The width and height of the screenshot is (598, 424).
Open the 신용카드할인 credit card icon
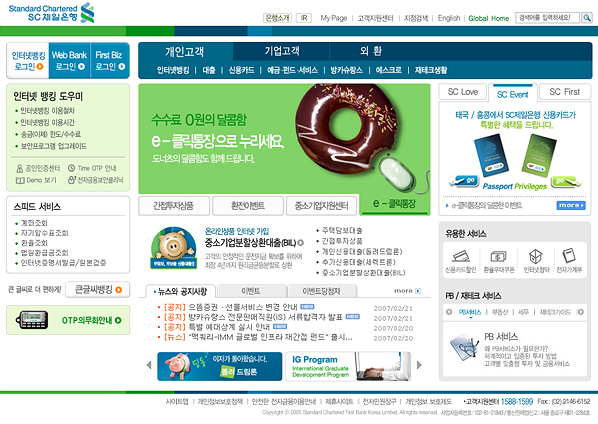(x=460, y=256)
